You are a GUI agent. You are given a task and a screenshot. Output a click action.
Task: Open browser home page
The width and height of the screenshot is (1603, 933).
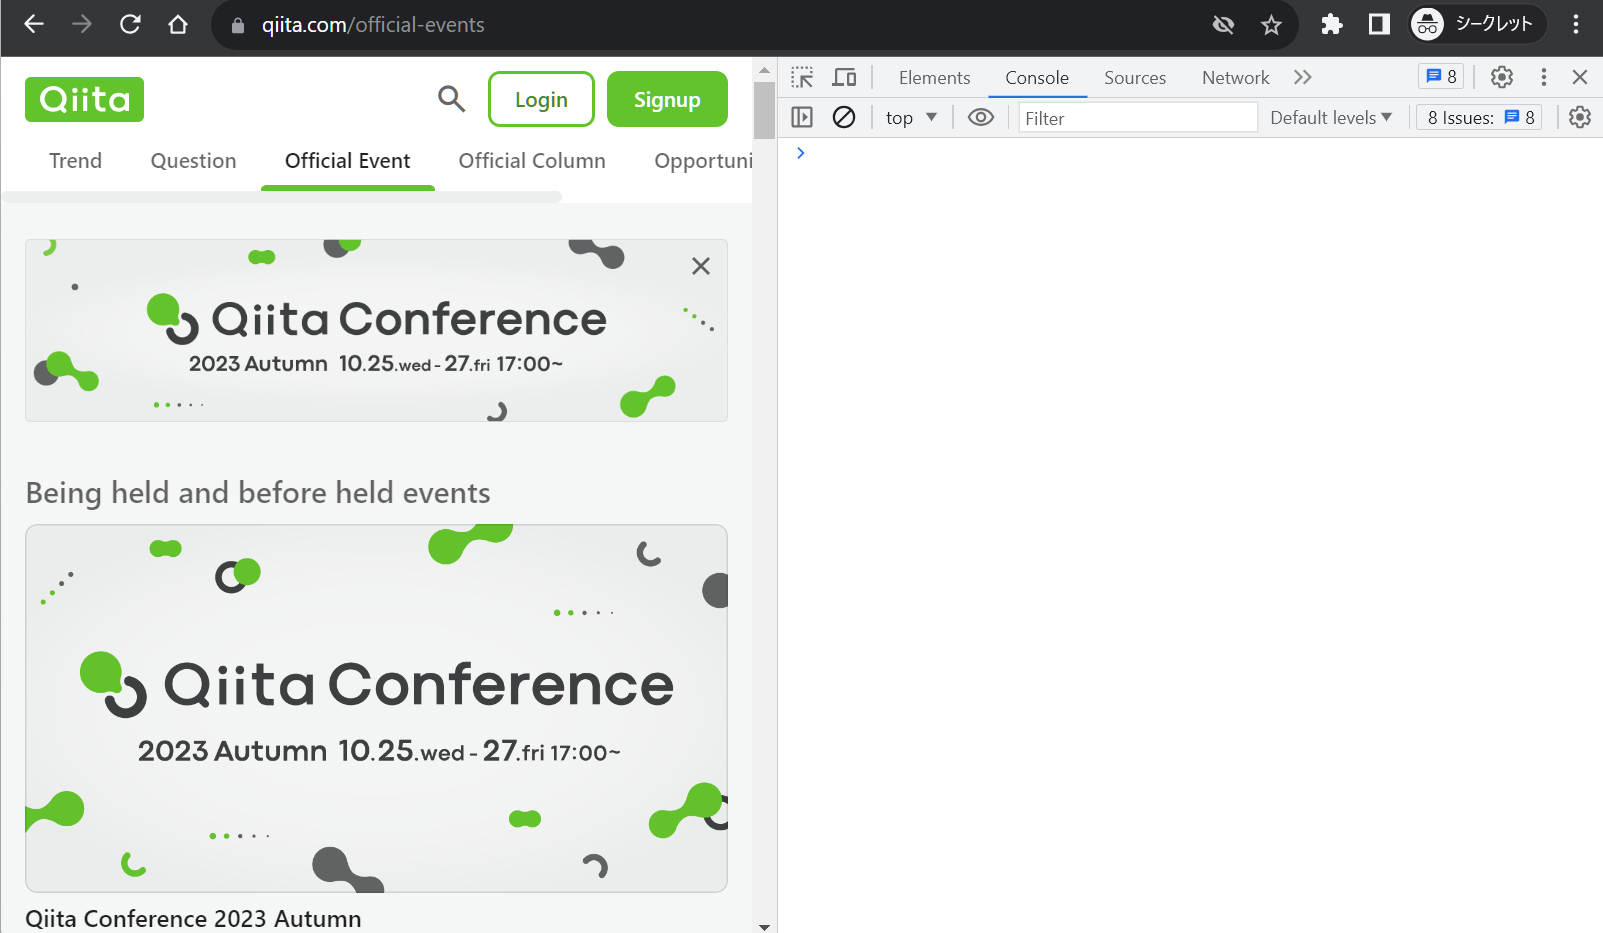[178, 24]
